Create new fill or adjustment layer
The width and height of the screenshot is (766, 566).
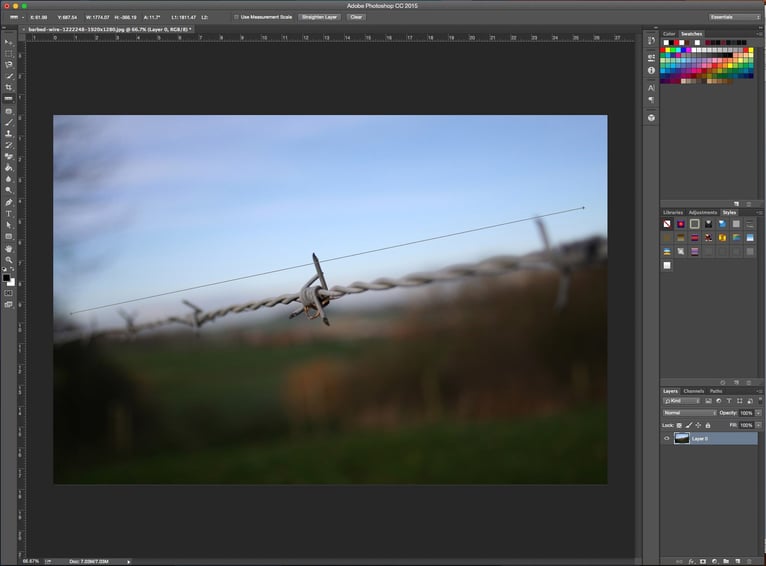click(714, 562)
